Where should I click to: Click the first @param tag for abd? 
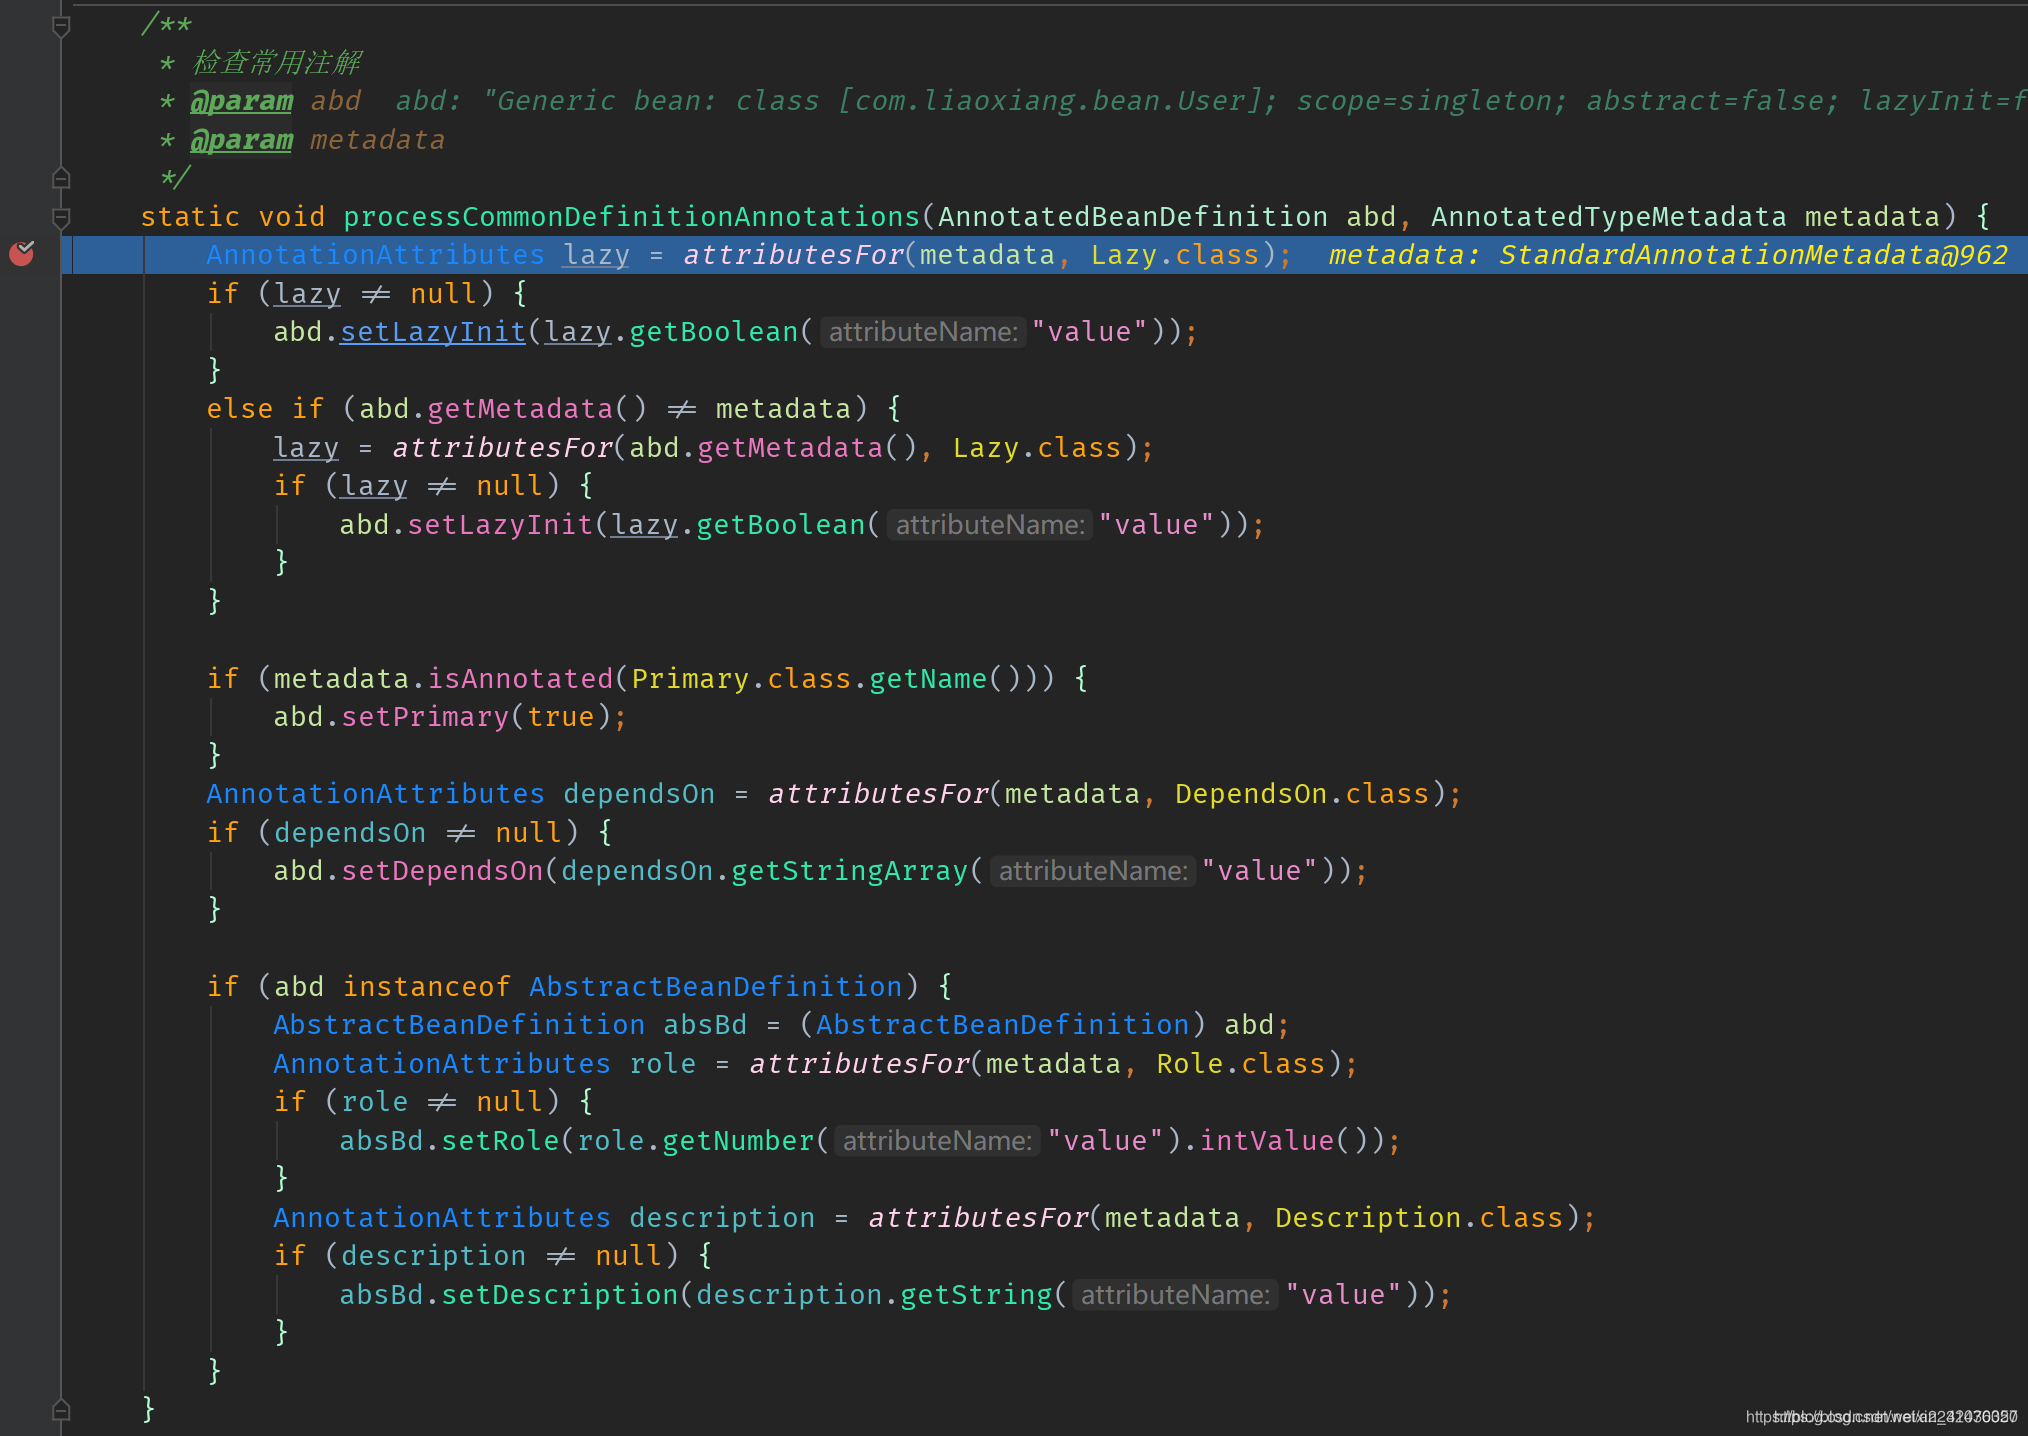point(242,101)
